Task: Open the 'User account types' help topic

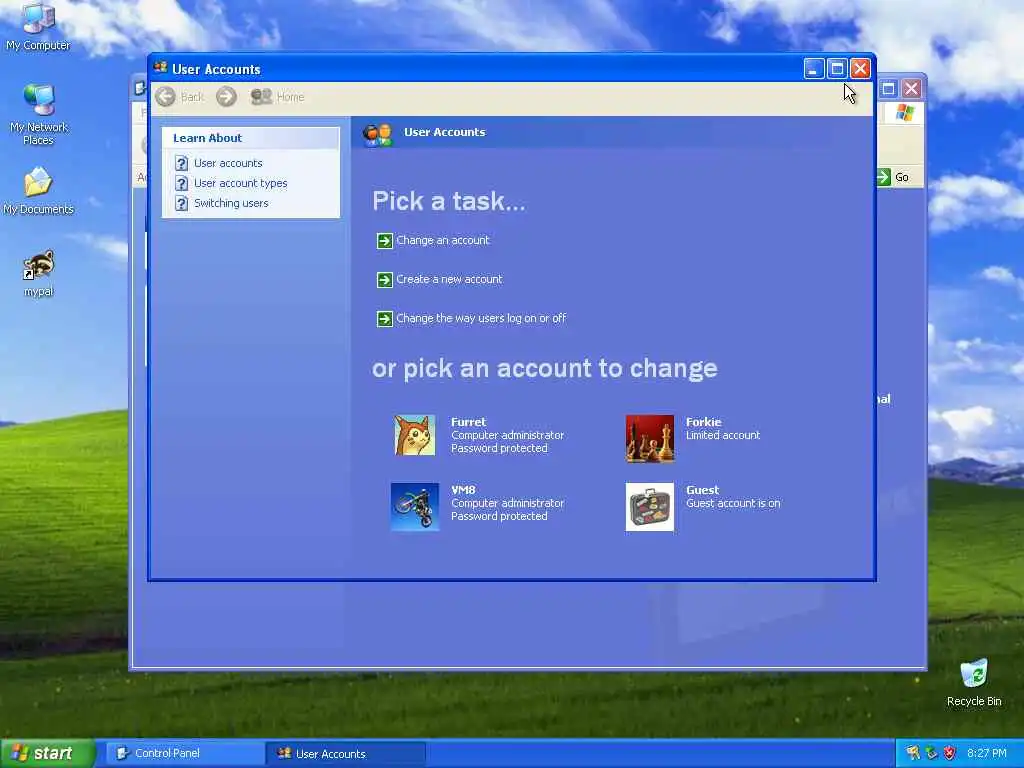Action: (240, 184)
